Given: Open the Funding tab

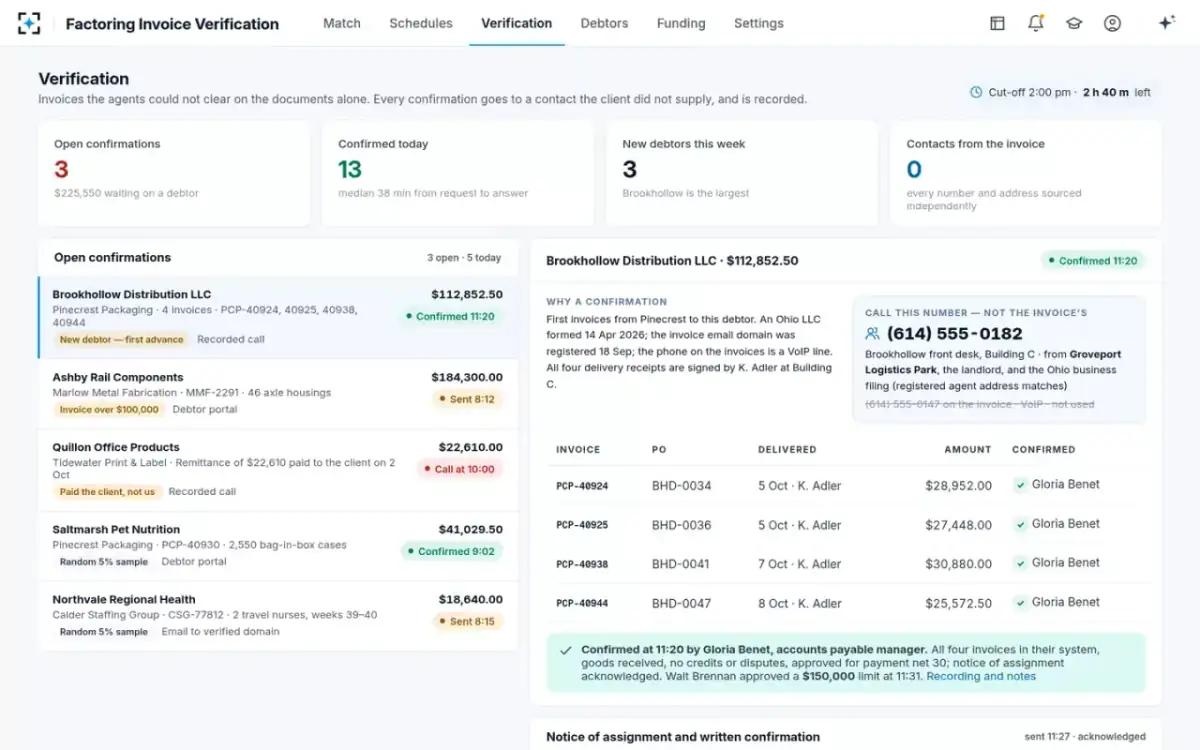Looking at the screenshot, I should (x=681, y=23).
